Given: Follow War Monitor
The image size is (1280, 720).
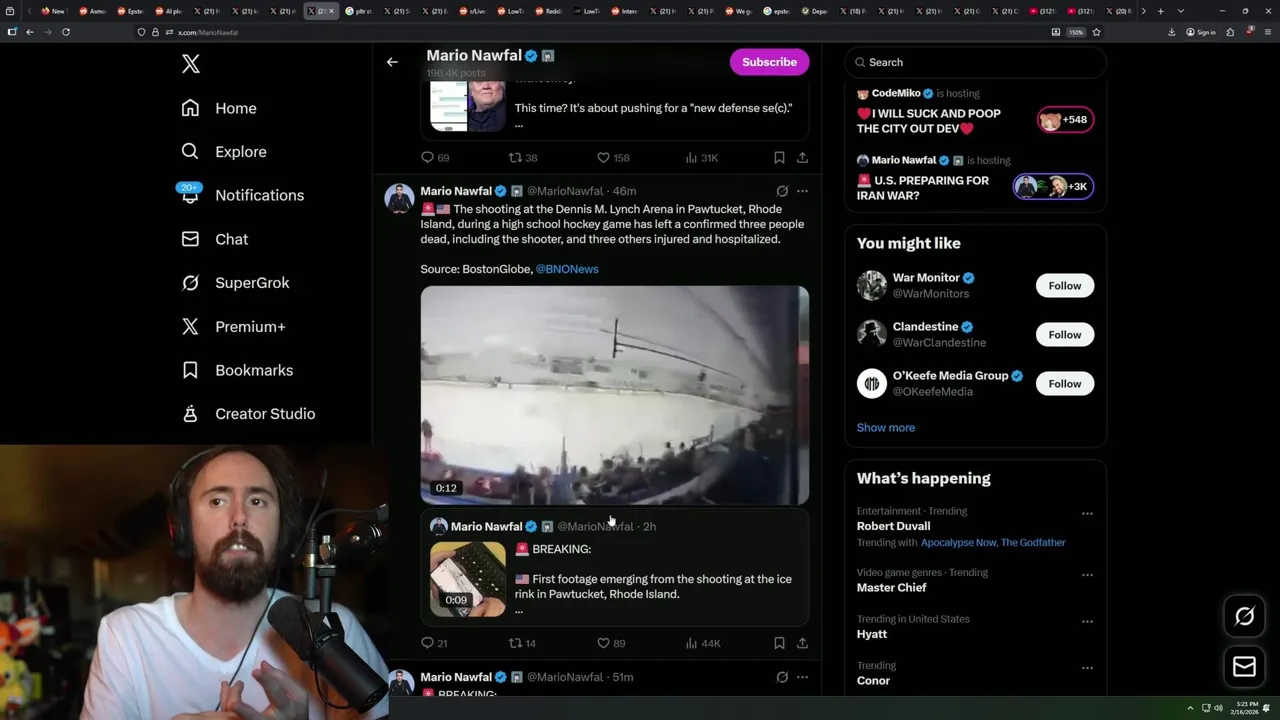Looking at the screenshot, I should (x=1064, y=286).
